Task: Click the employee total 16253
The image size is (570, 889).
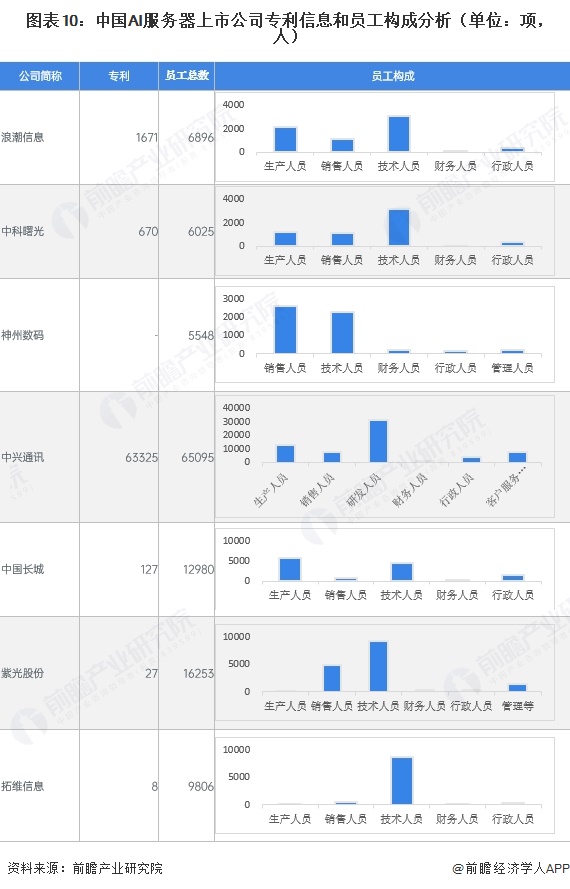Action: 199,673
